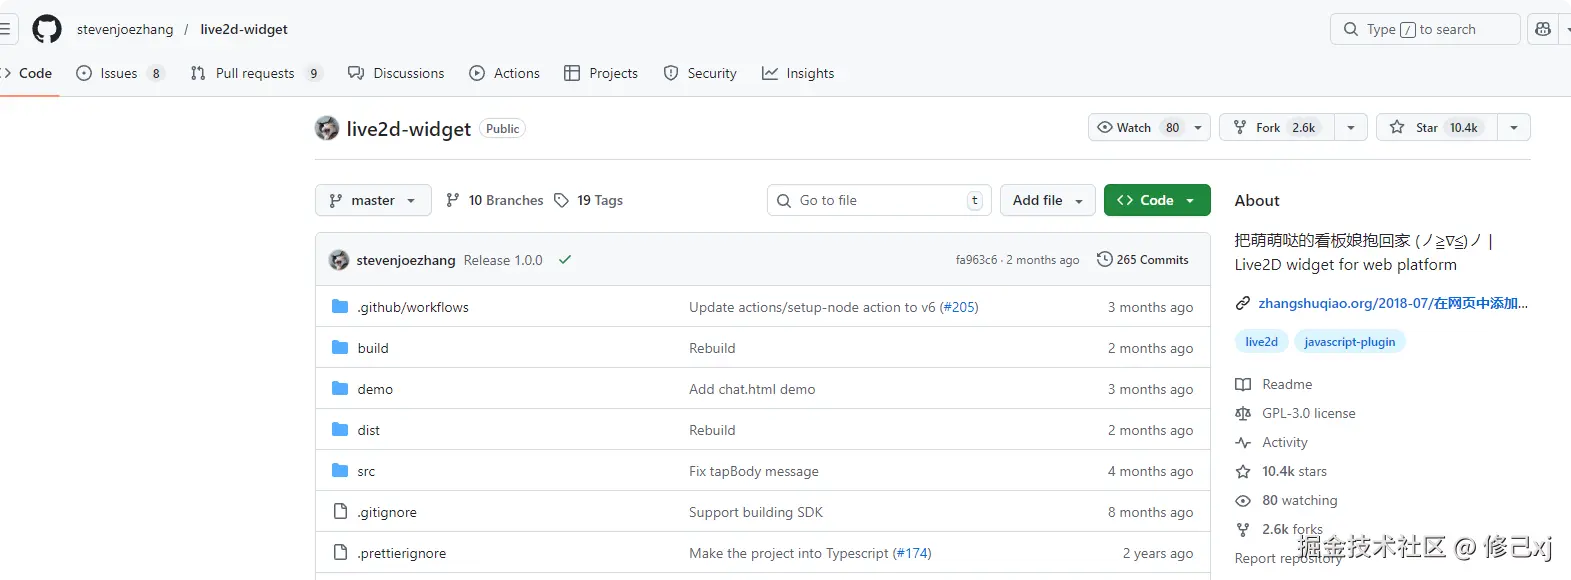Switch to the Issues tab

coord(120,73)
